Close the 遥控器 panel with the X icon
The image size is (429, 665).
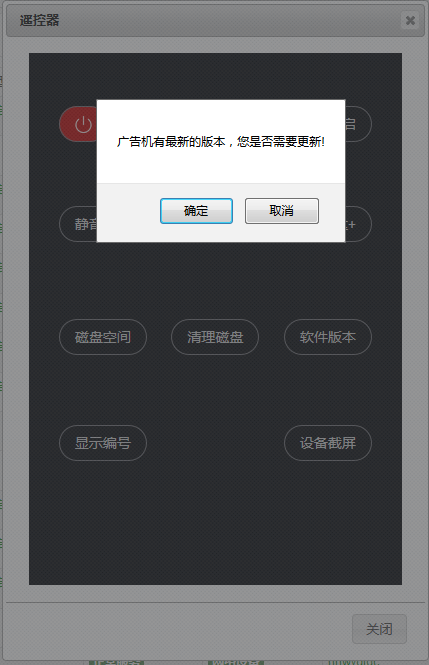coord(410,20)
